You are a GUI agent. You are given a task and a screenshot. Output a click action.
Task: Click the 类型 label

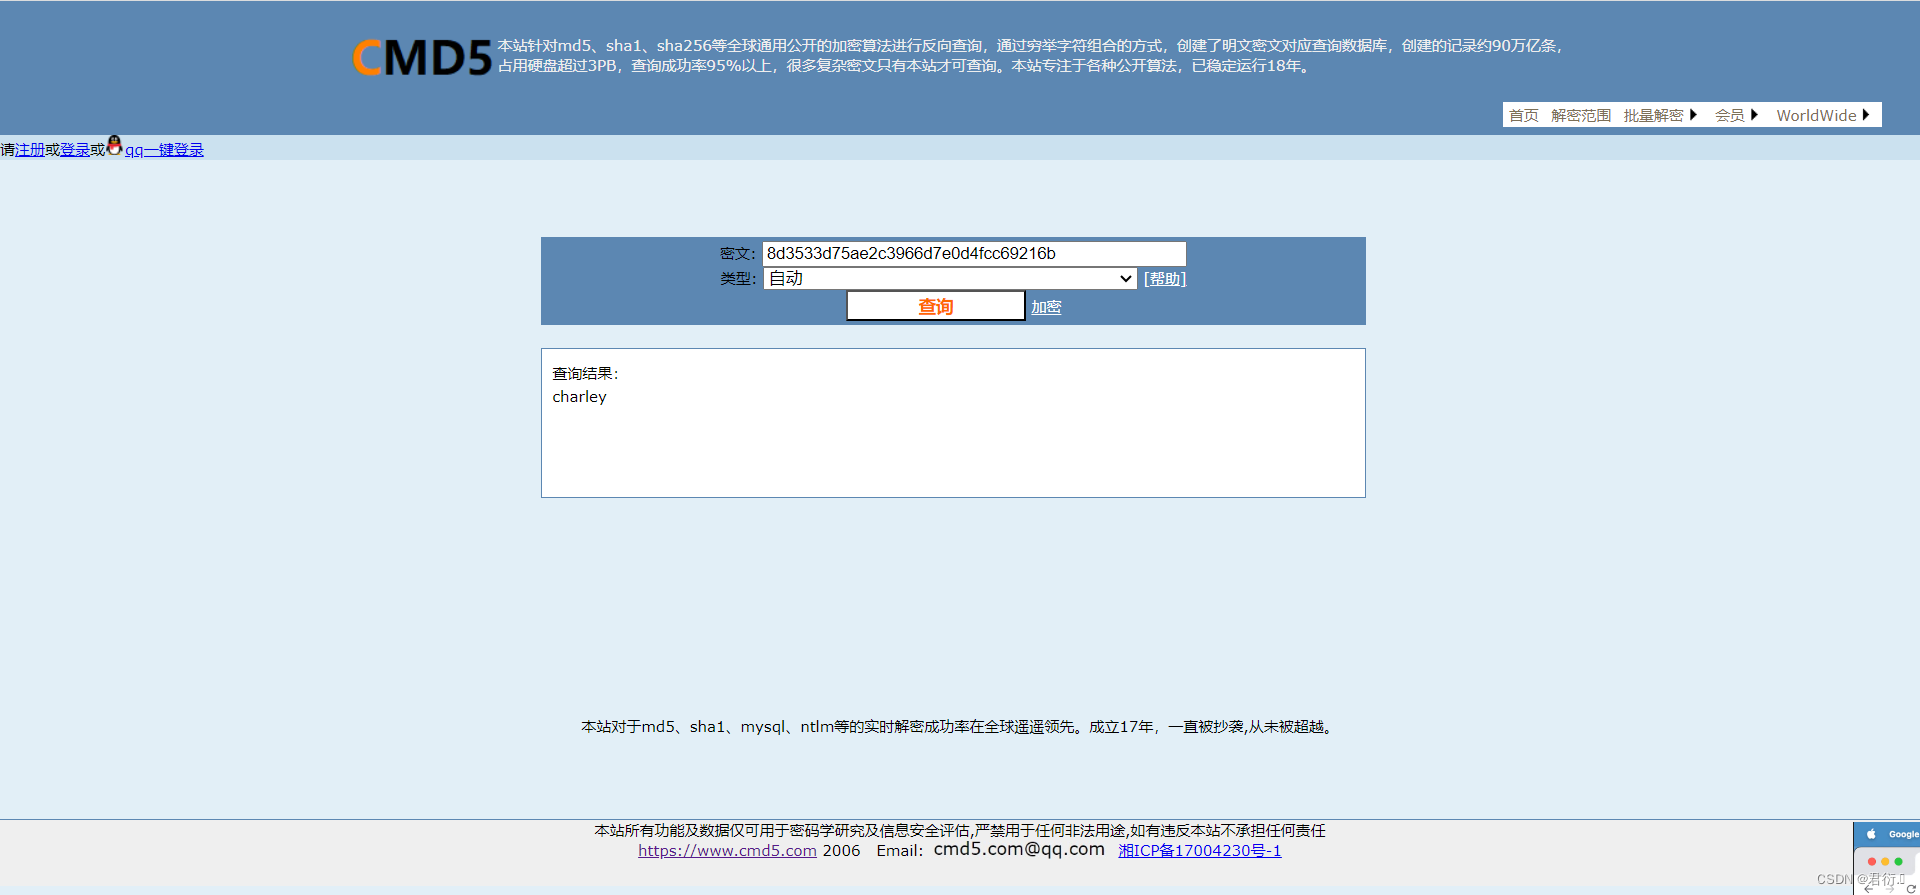(x=738, y=279)
